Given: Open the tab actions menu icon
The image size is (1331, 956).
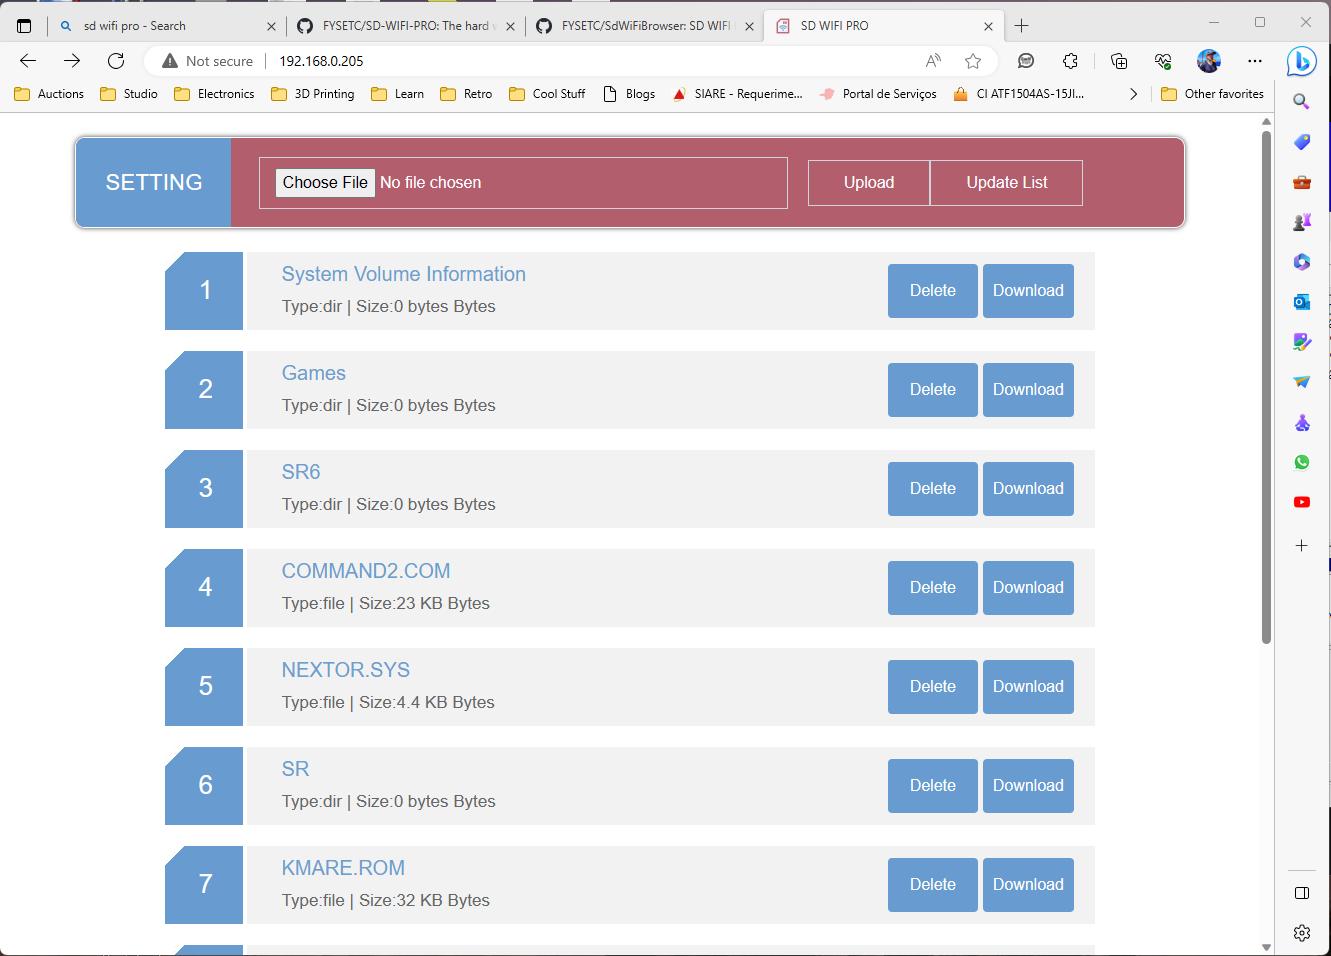Looking at the screenshot, I should 24,26.
